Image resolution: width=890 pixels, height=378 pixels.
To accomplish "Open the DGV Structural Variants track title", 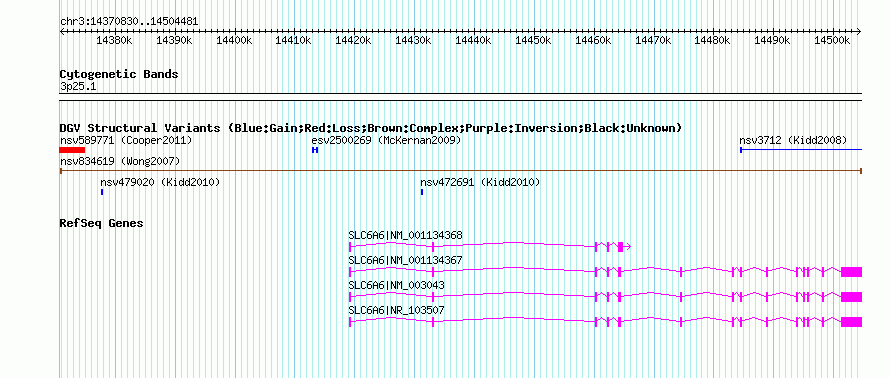I will (x=371, y=128).
